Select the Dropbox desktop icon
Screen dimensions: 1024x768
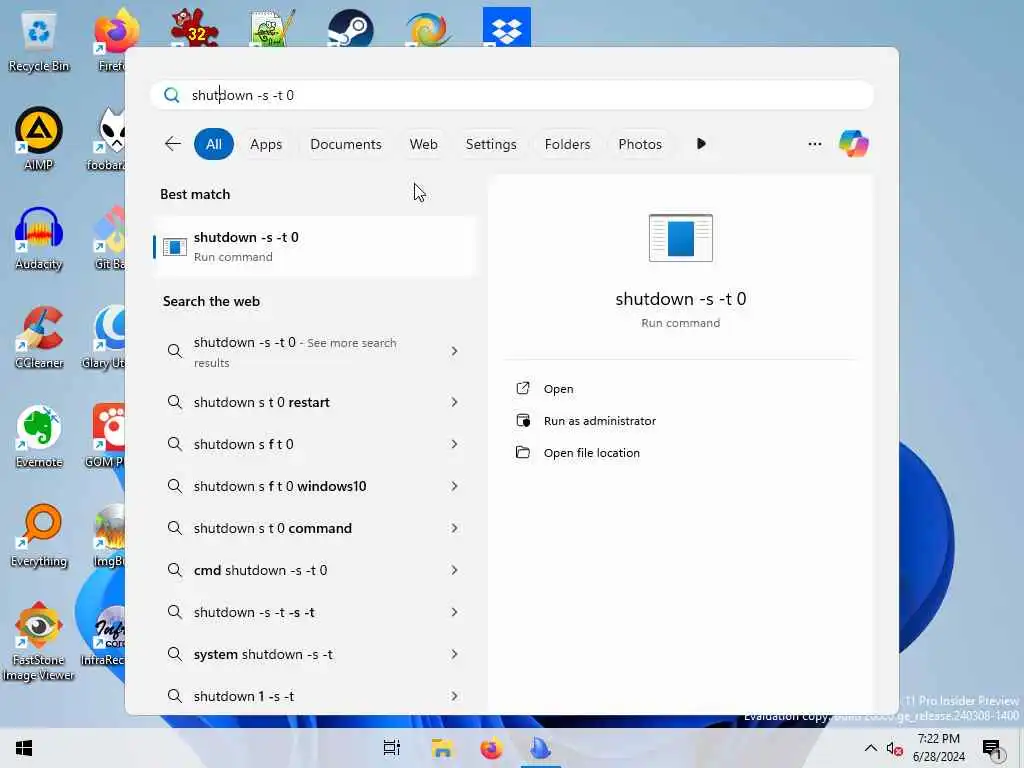(x=507, y=27)
